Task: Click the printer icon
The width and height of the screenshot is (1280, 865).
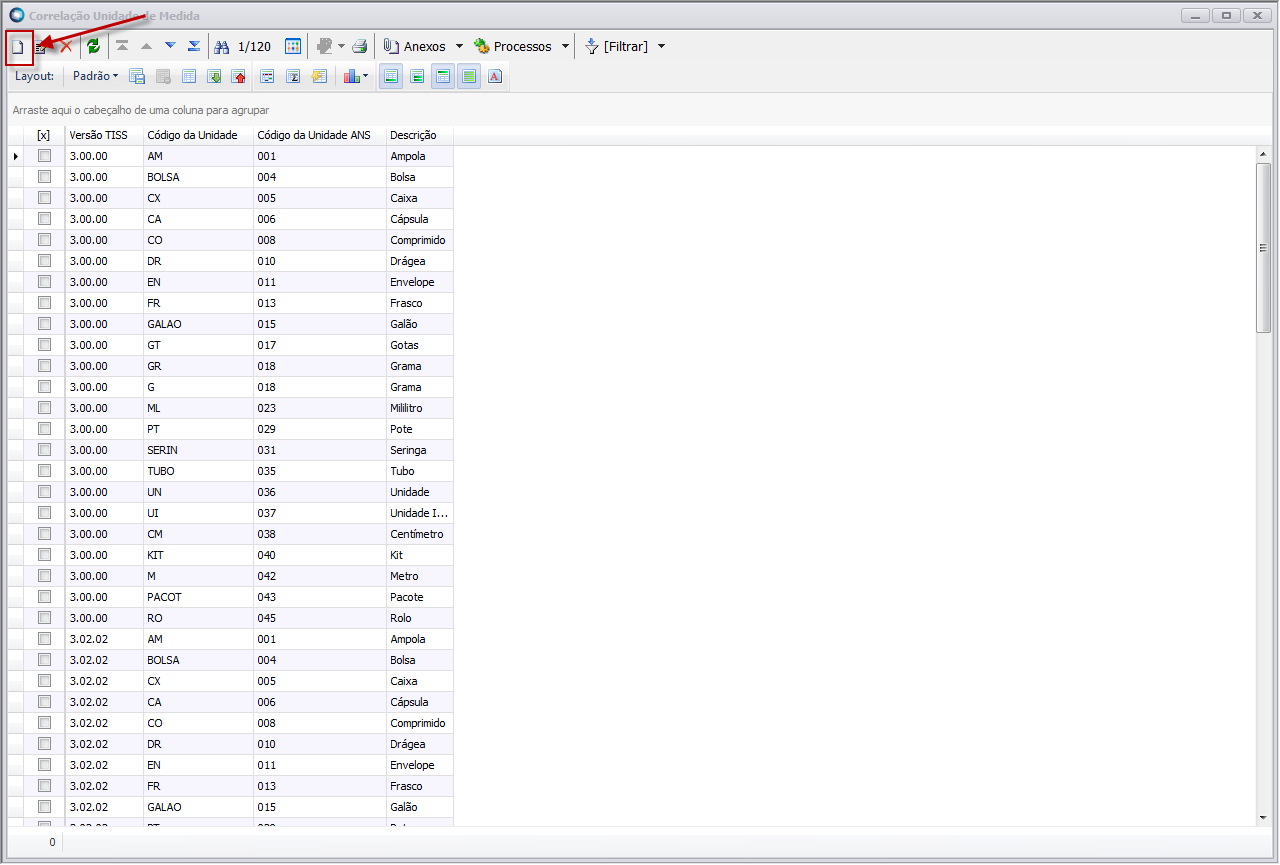Action: [x=360, y=46]
